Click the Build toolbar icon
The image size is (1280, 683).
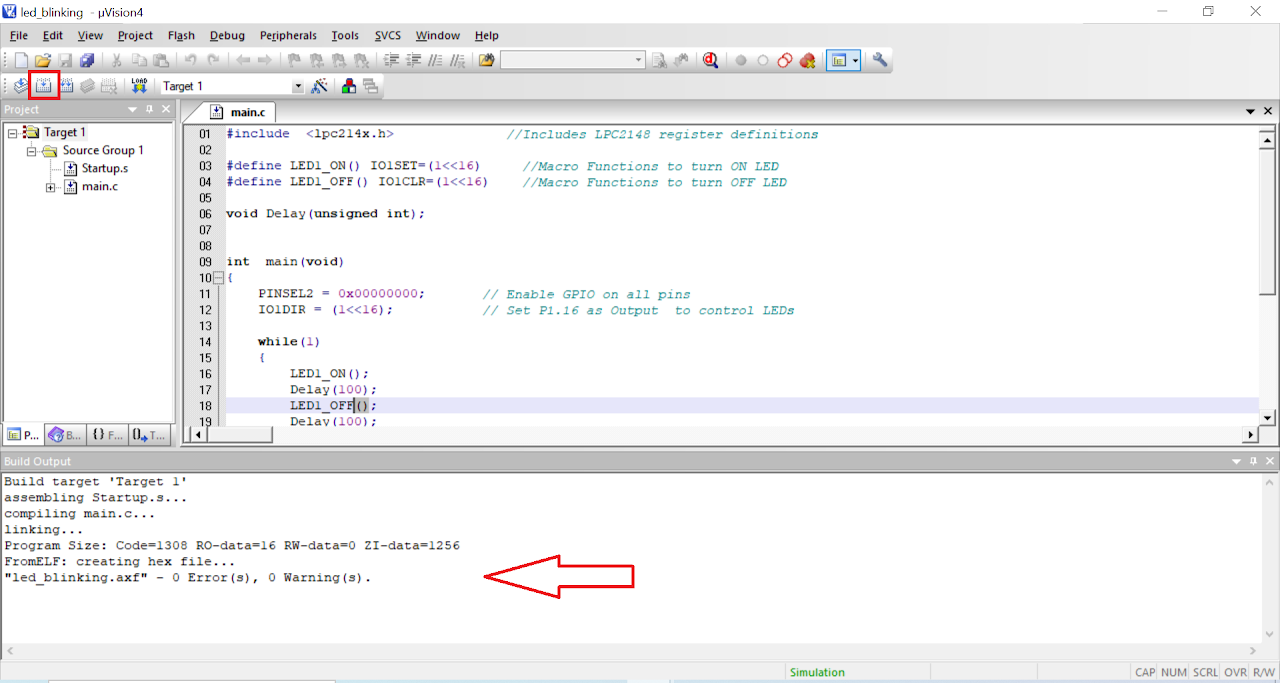point(44,85)
